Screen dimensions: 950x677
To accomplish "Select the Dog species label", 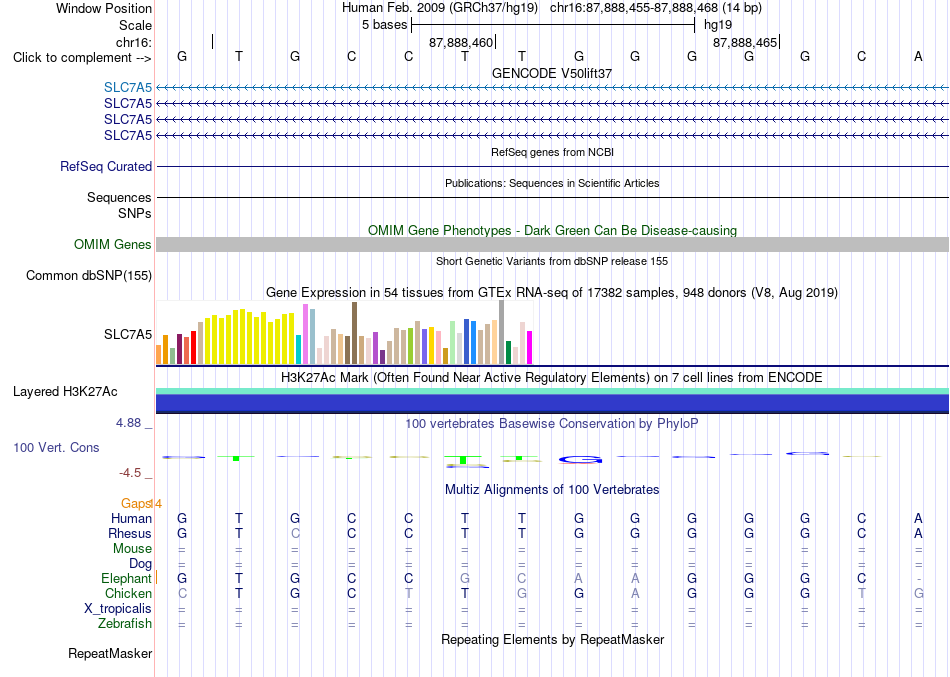I will point(141,564).
